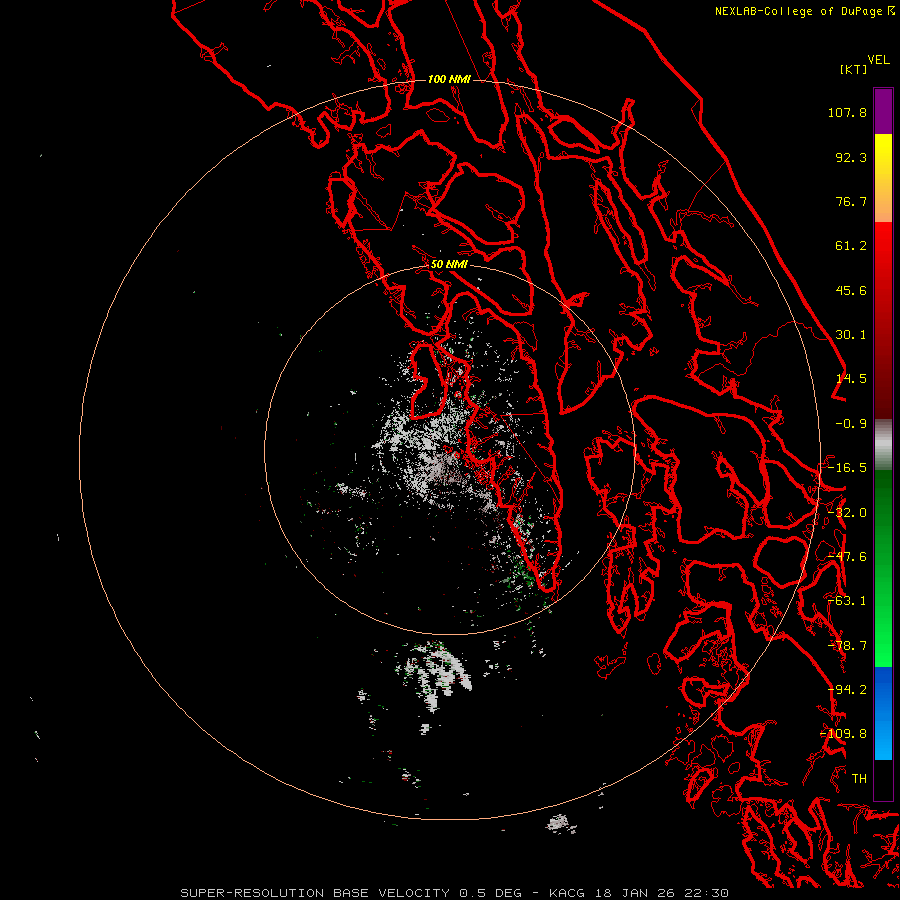900x900 pixels.
Task: Click the -109.8 velocity scale value
Action: point(844,734)
